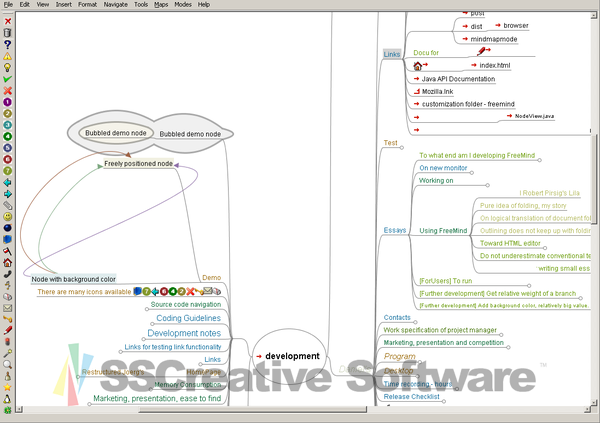
Task: Add the telephone handset icon
Action: point(7,274)
